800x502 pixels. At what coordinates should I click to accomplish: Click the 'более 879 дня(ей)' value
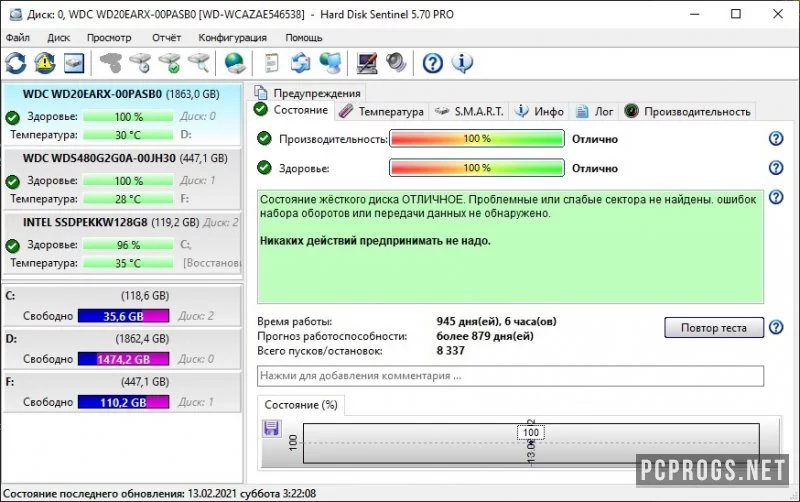pyautogui.click(x=485, y=336)
